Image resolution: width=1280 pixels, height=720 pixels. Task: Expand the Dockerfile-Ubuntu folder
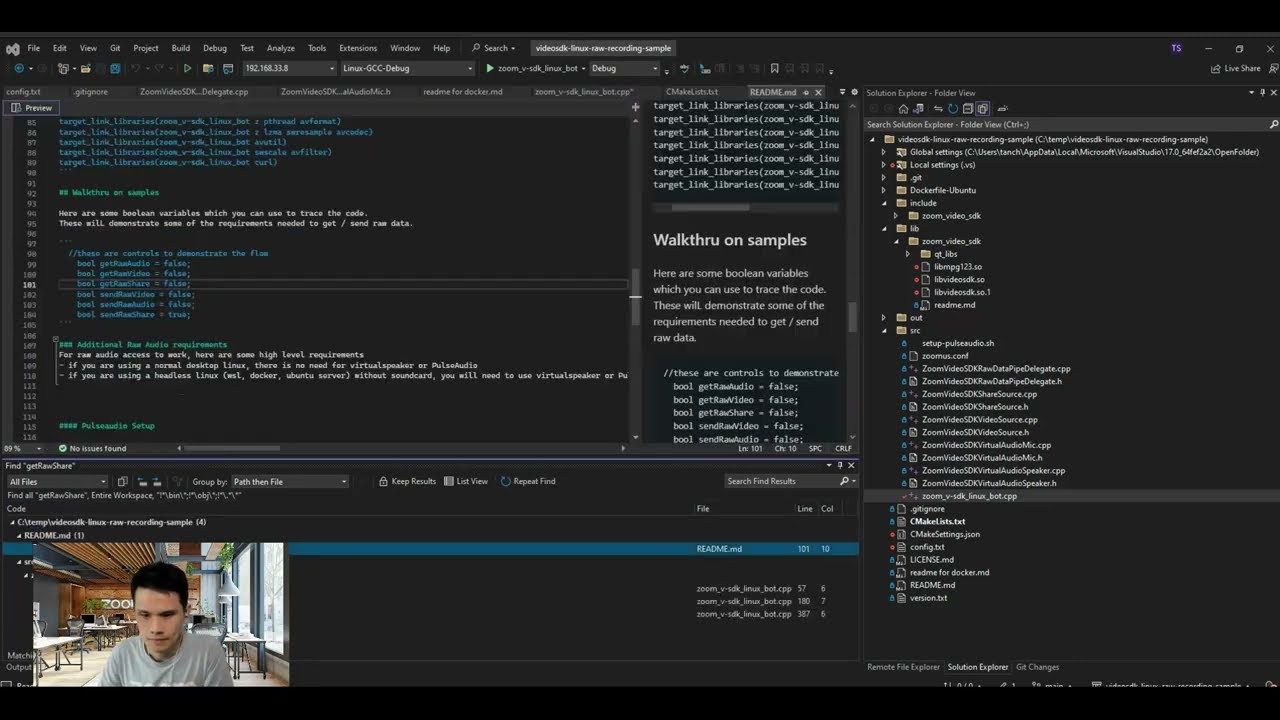(883, 190)
